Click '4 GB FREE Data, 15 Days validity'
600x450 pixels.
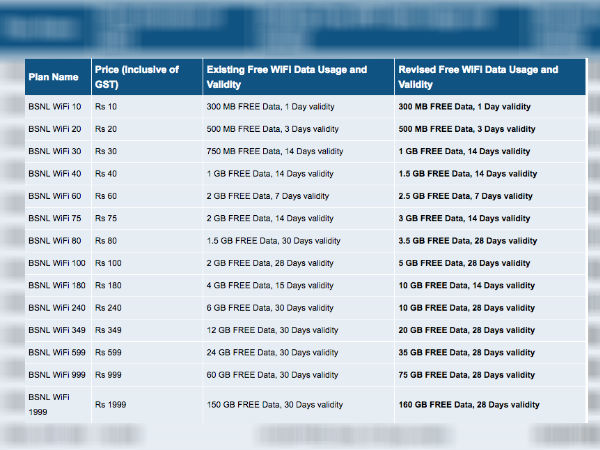click(270, 285)
